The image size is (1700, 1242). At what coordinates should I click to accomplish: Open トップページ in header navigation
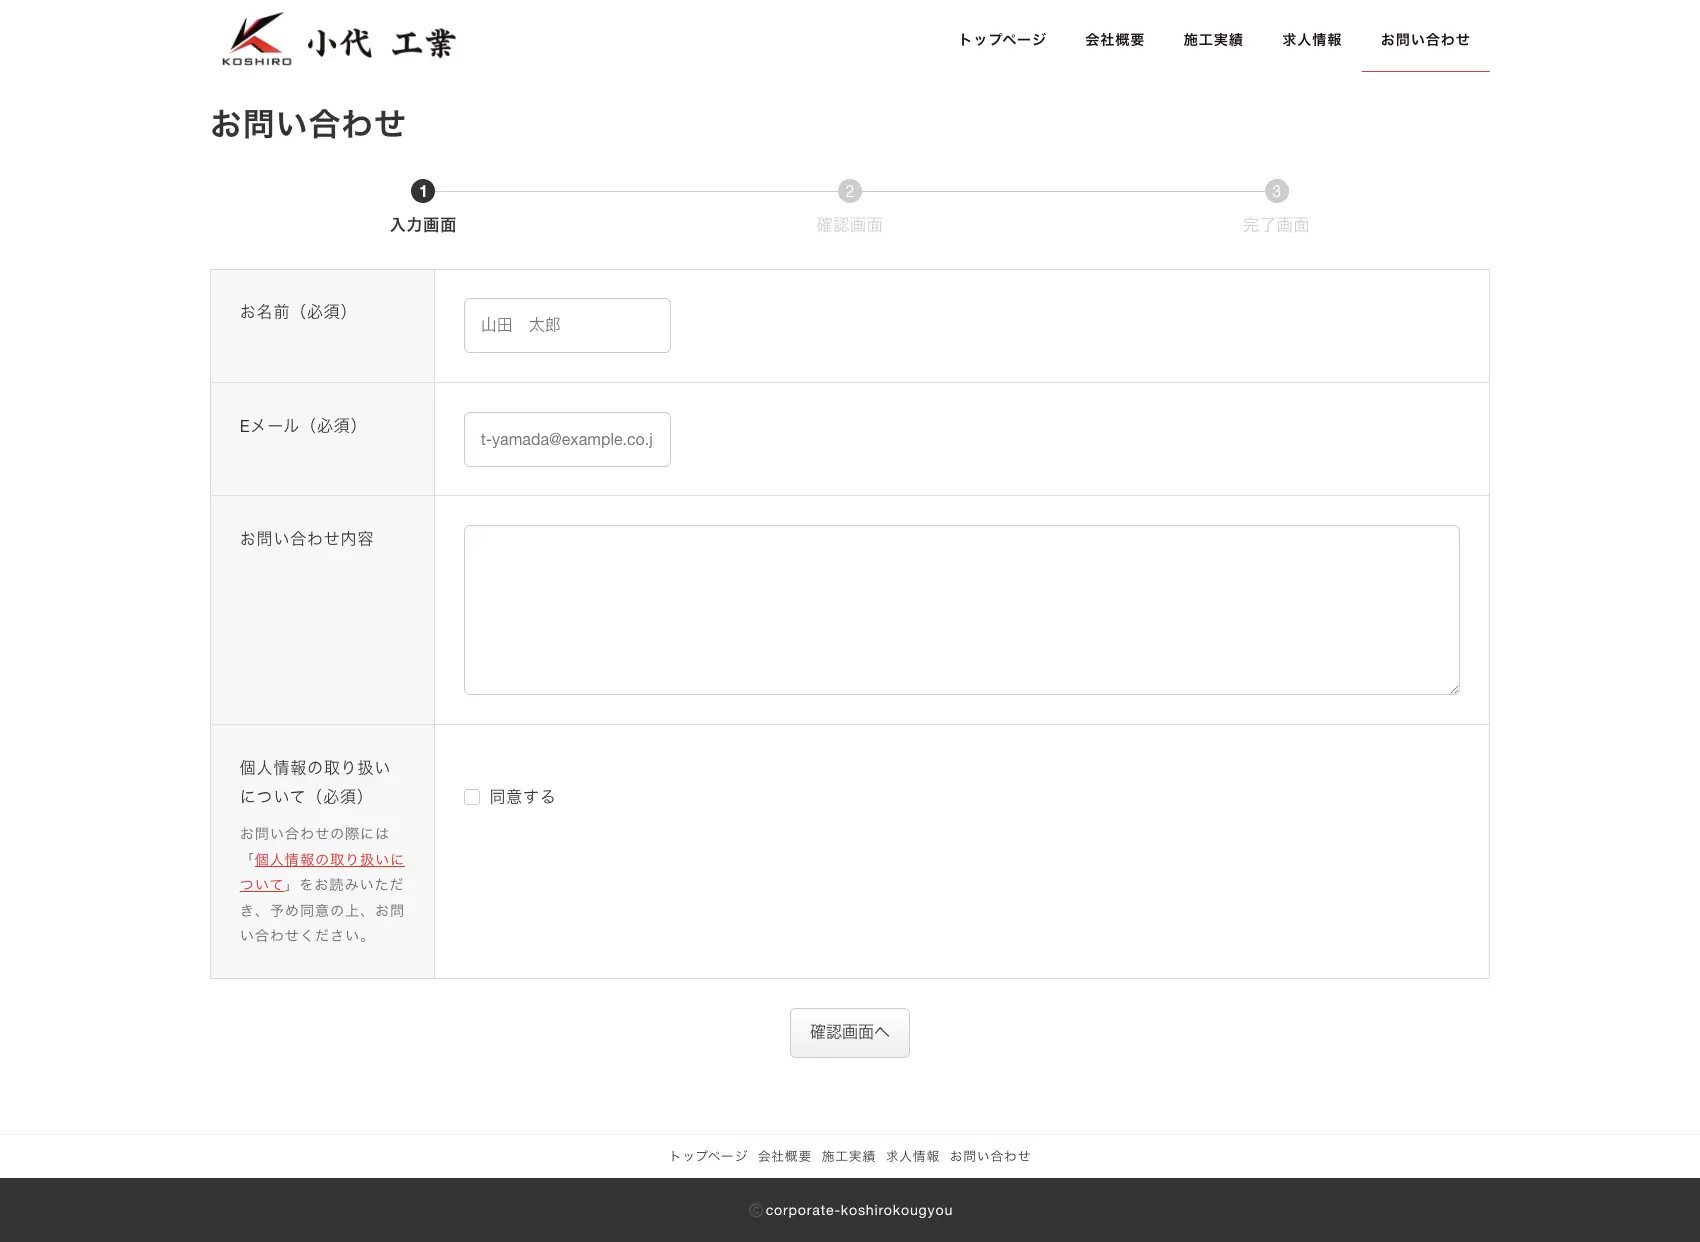click(1002, 40)
